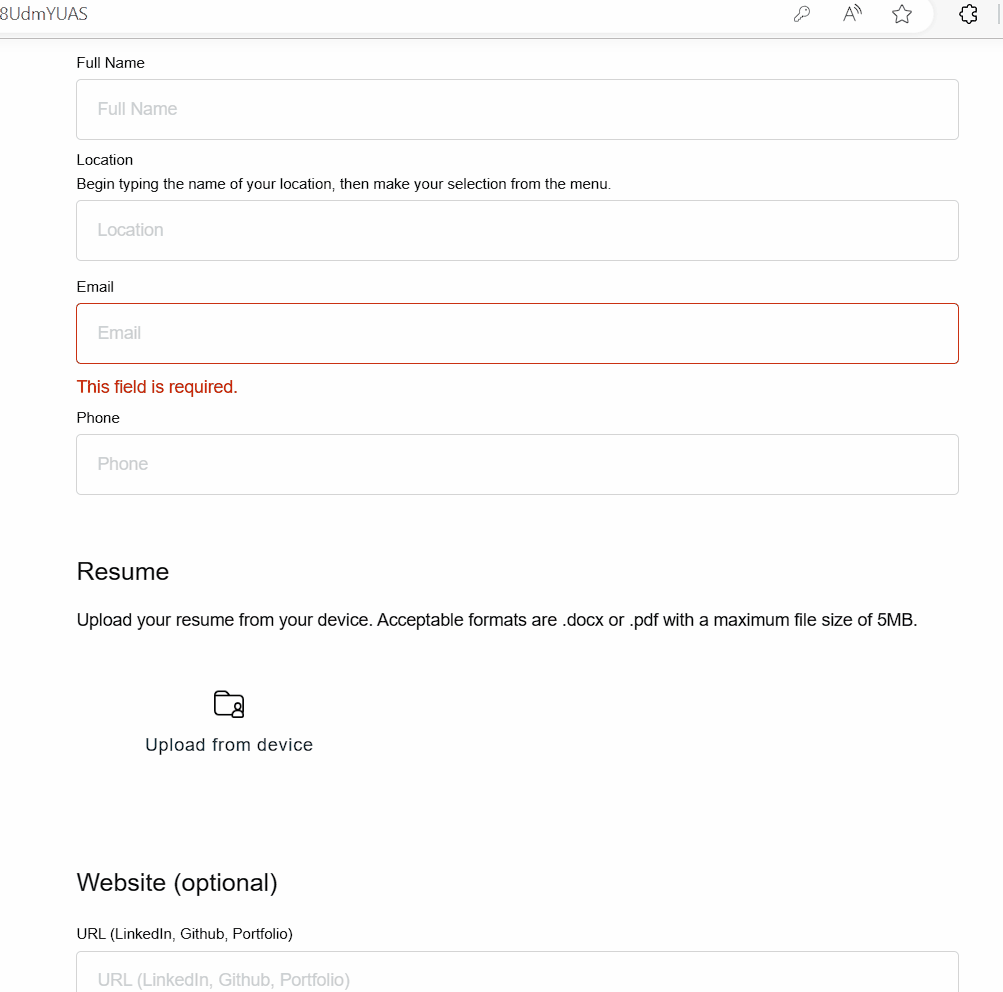Select the 8UdmYUAS browser tab
The height and width of the screenshot is (992, 1003).
coord(44,14)
